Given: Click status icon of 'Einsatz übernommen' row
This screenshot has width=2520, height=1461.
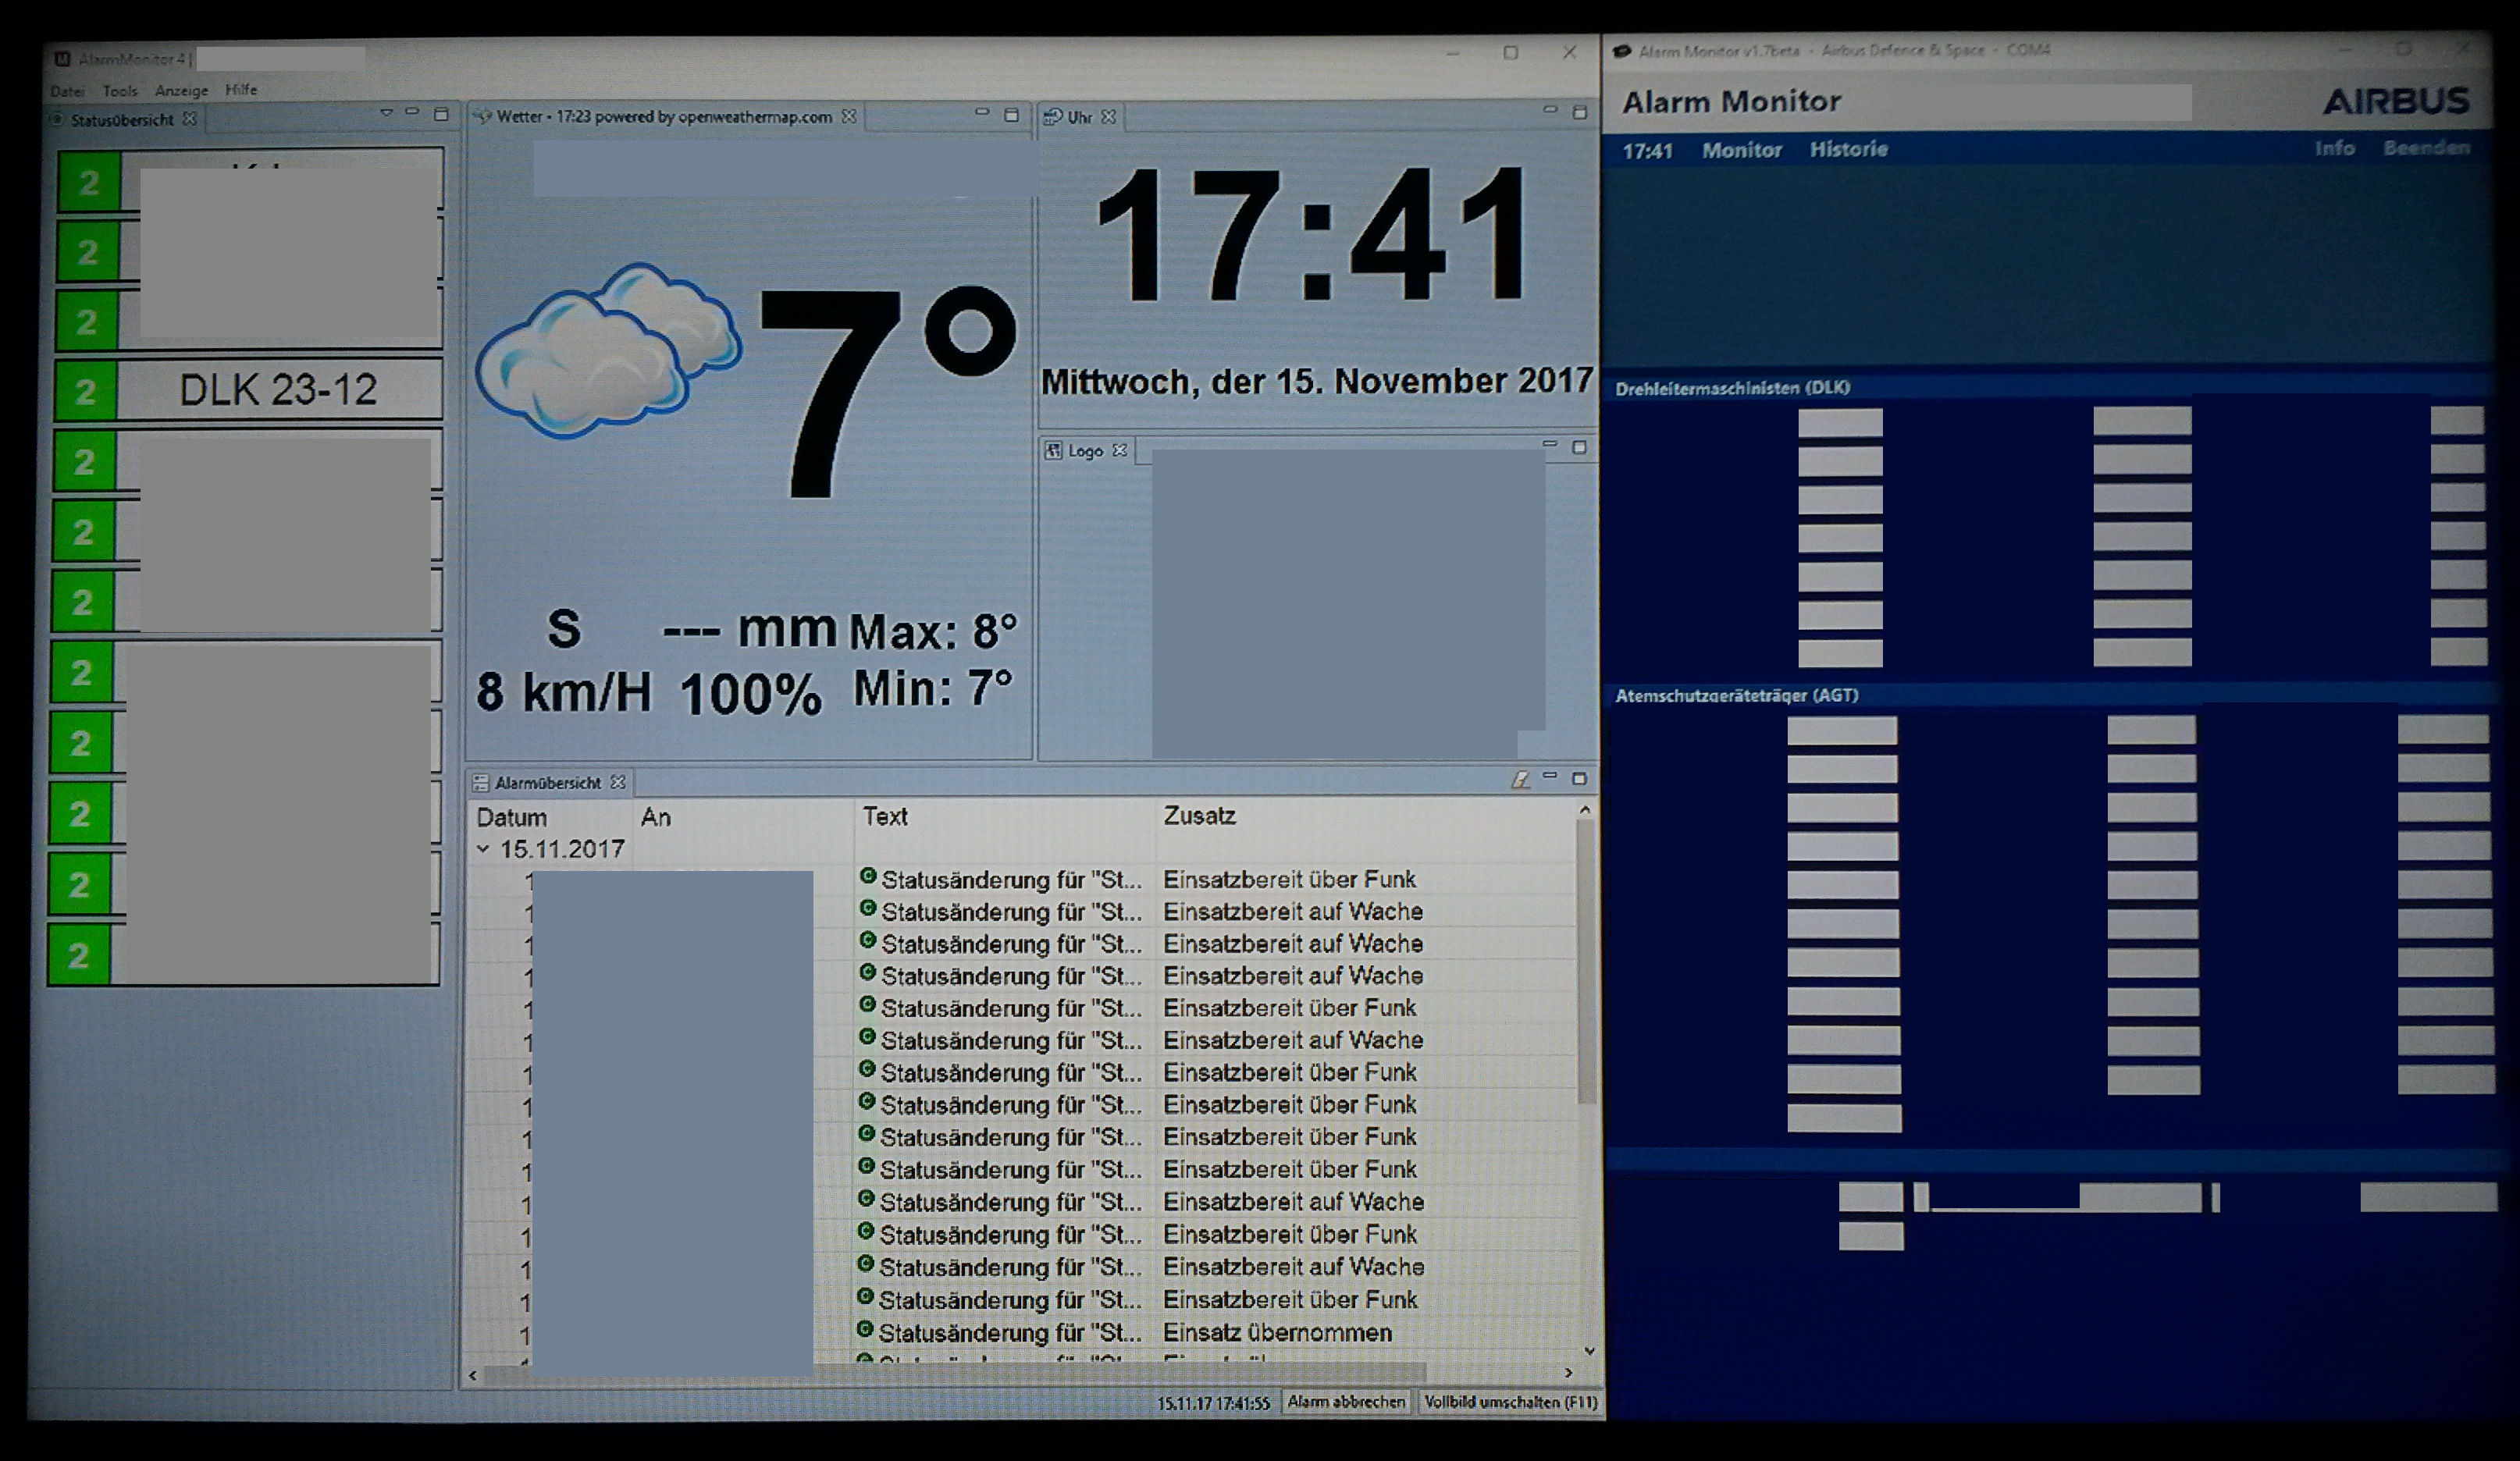Looking at the screenshot, I should tap(866, 1331).
